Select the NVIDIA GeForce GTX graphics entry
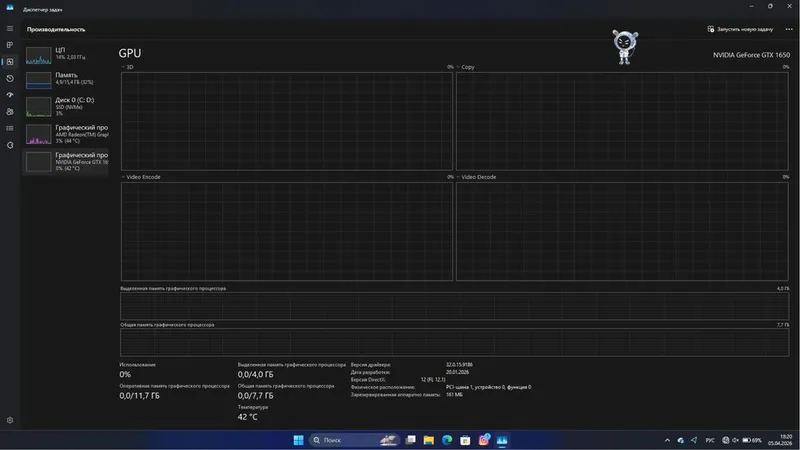The image size is (800, 450). [x=65, y=161]
